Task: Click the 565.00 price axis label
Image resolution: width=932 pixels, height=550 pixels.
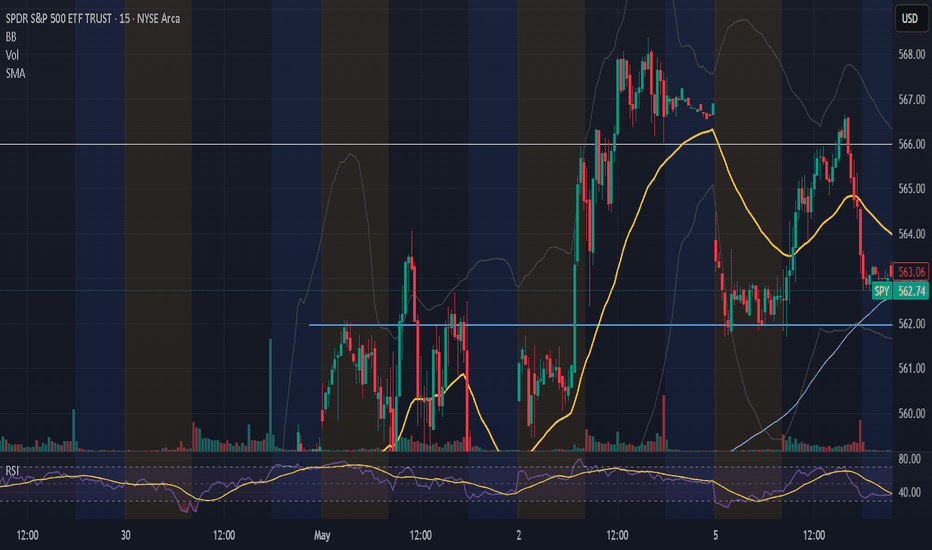Action: click(x=911, y=189)
